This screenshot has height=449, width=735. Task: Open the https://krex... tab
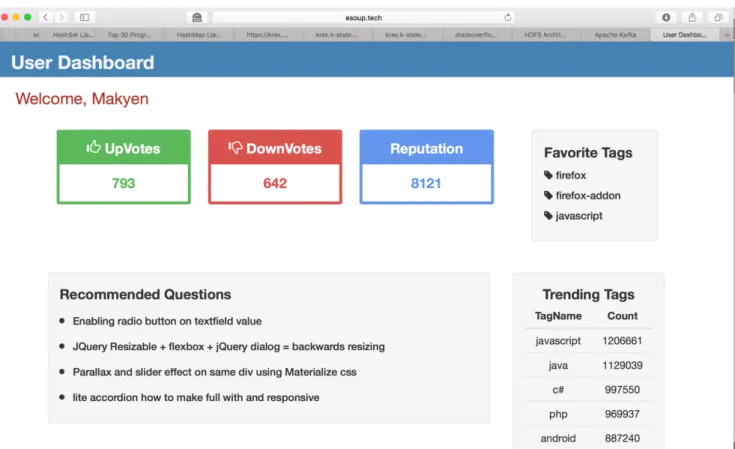[267, 35]
